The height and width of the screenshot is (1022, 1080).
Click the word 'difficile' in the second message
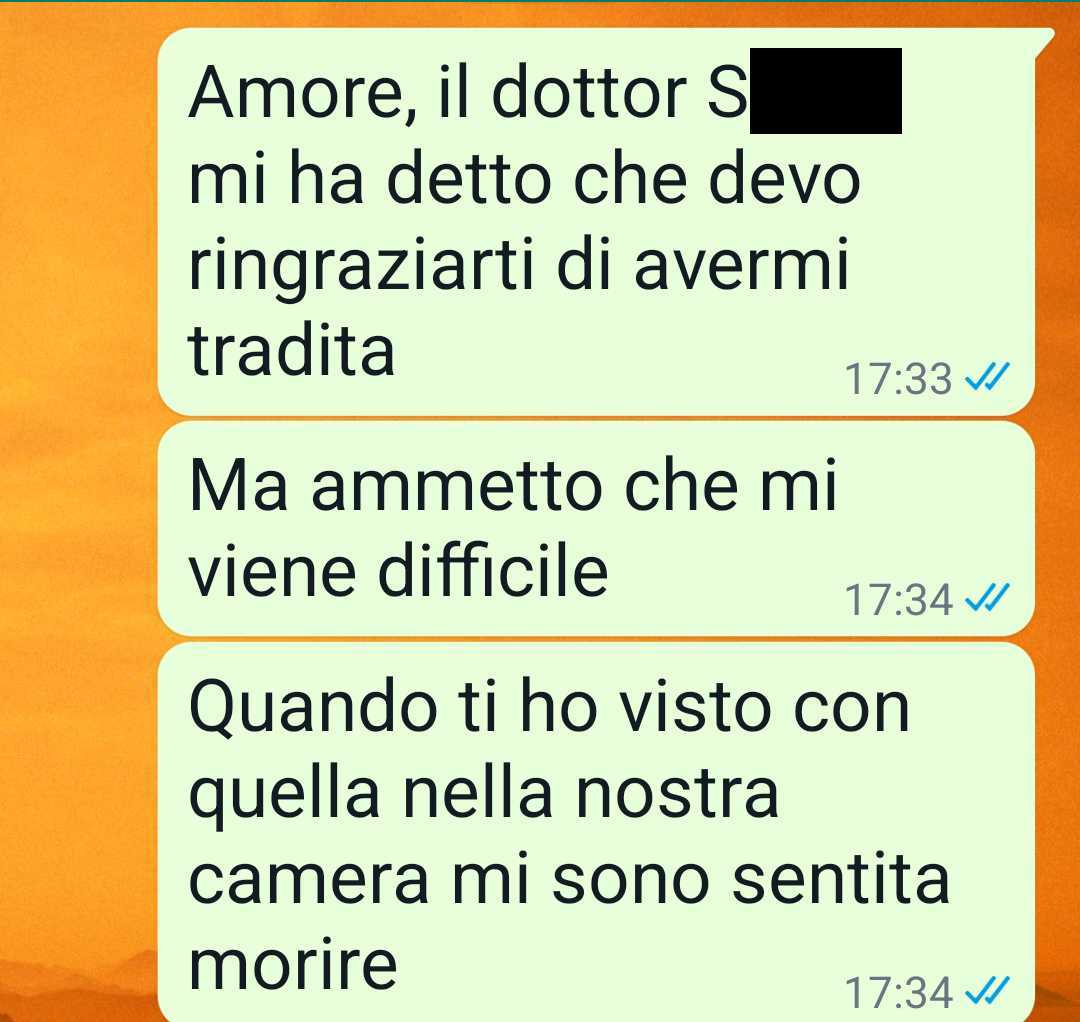(493, 571)
